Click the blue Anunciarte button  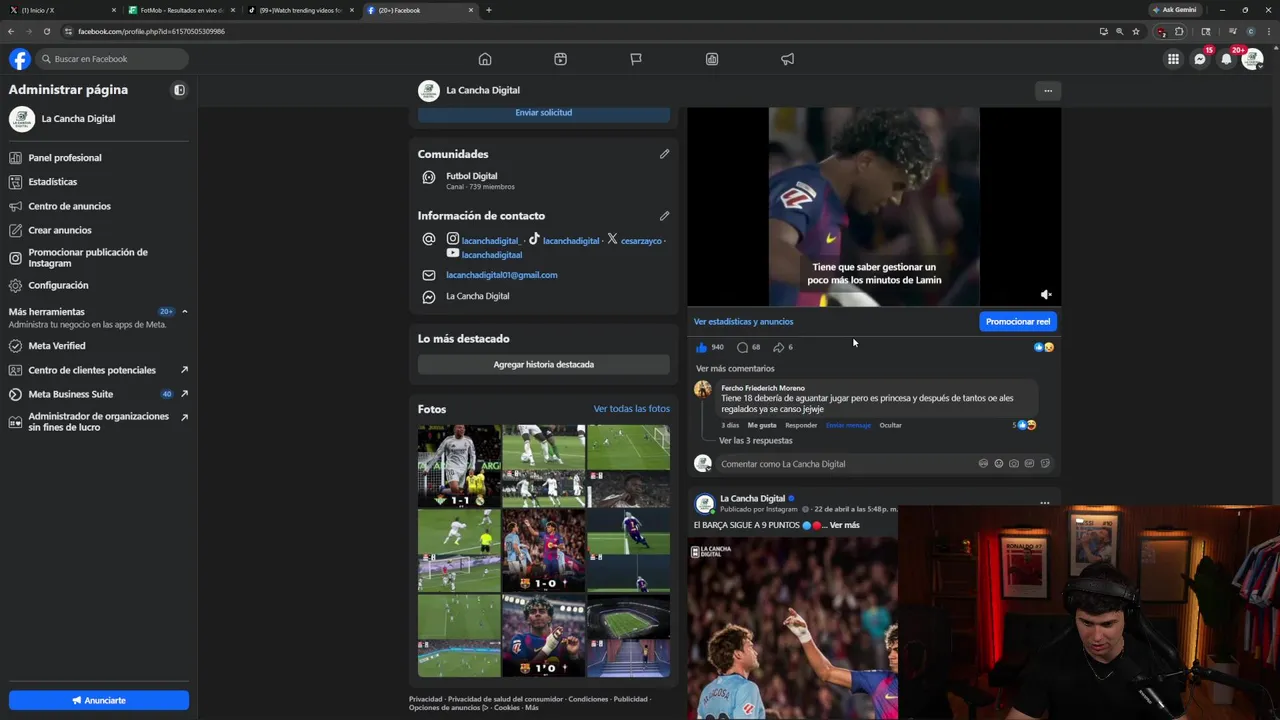click(x=99, y=700)
